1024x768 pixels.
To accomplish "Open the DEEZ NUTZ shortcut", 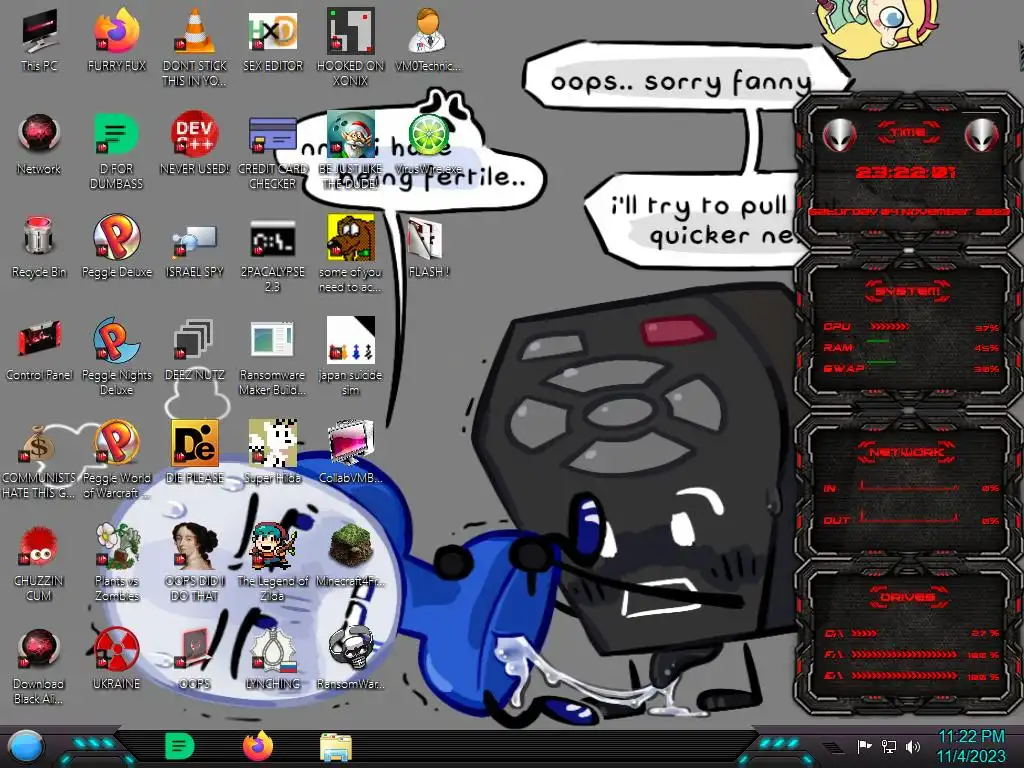I will pyautogui.click(x=195, y=350).
